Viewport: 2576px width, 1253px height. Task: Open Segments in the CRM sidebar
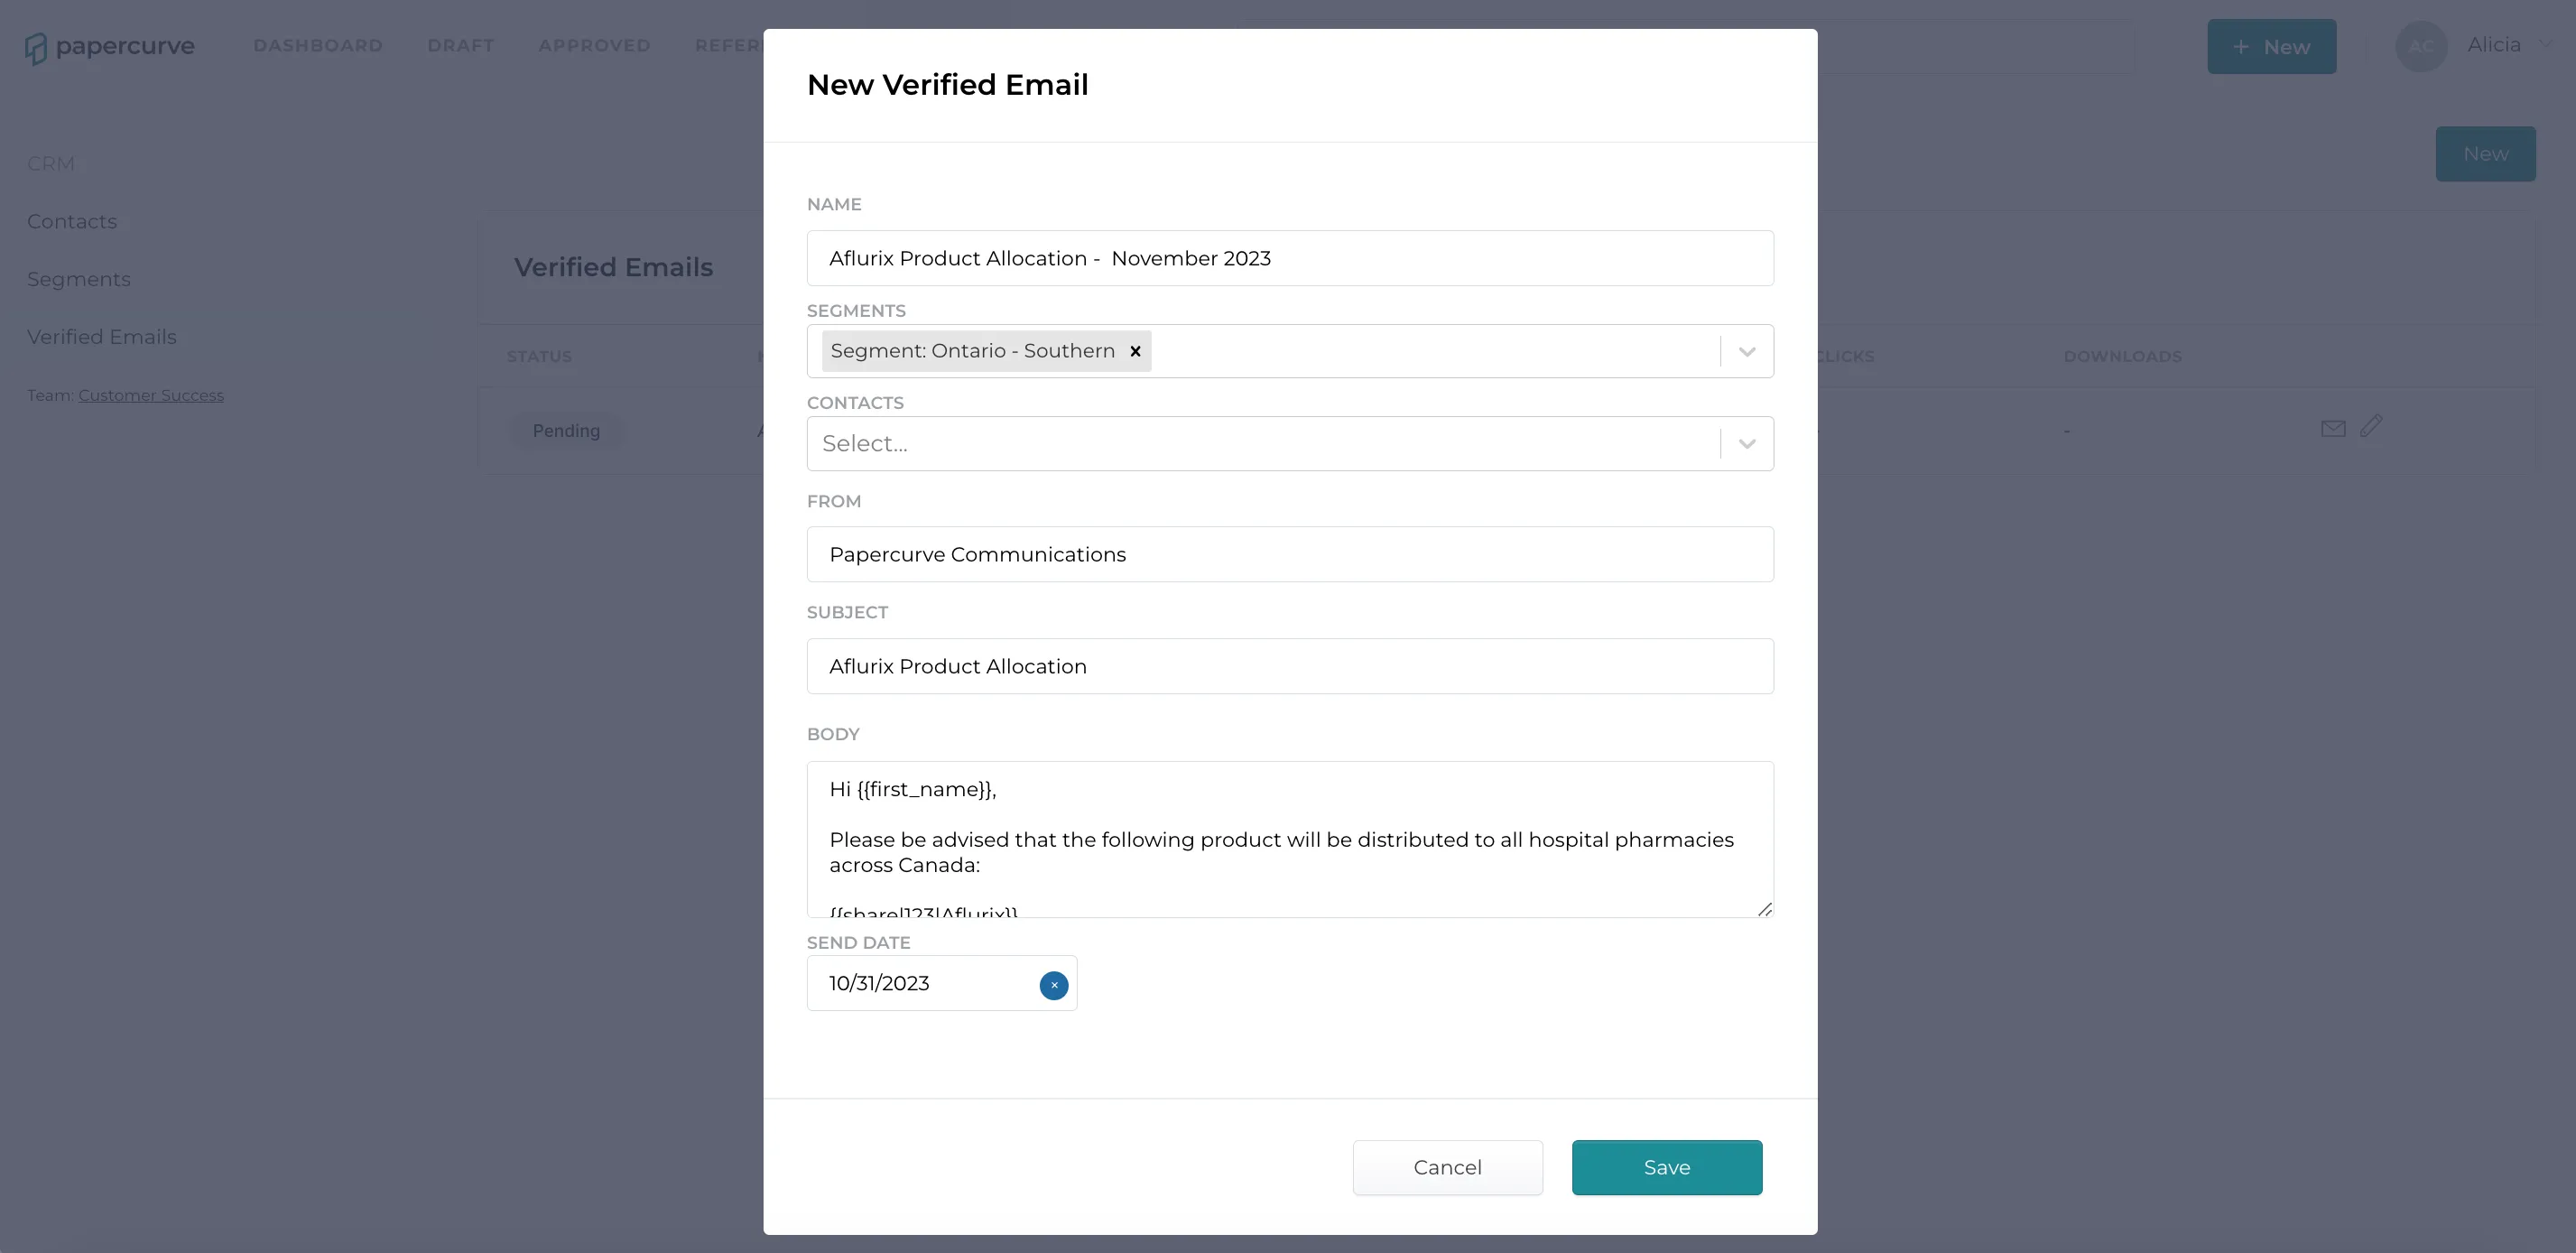79,279
